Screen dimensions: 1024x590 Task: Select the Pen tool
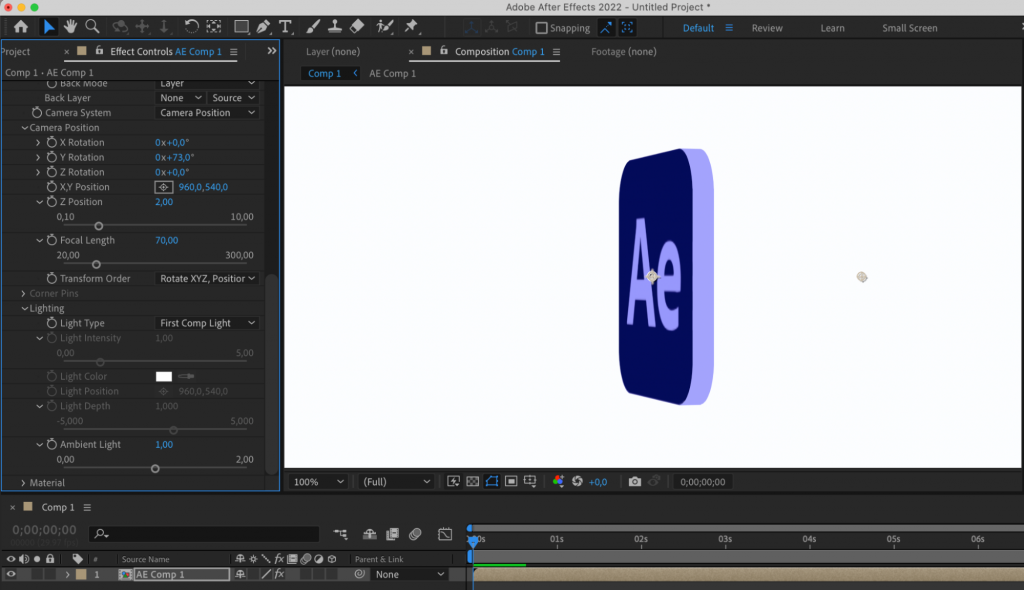[x=264, y=27]
